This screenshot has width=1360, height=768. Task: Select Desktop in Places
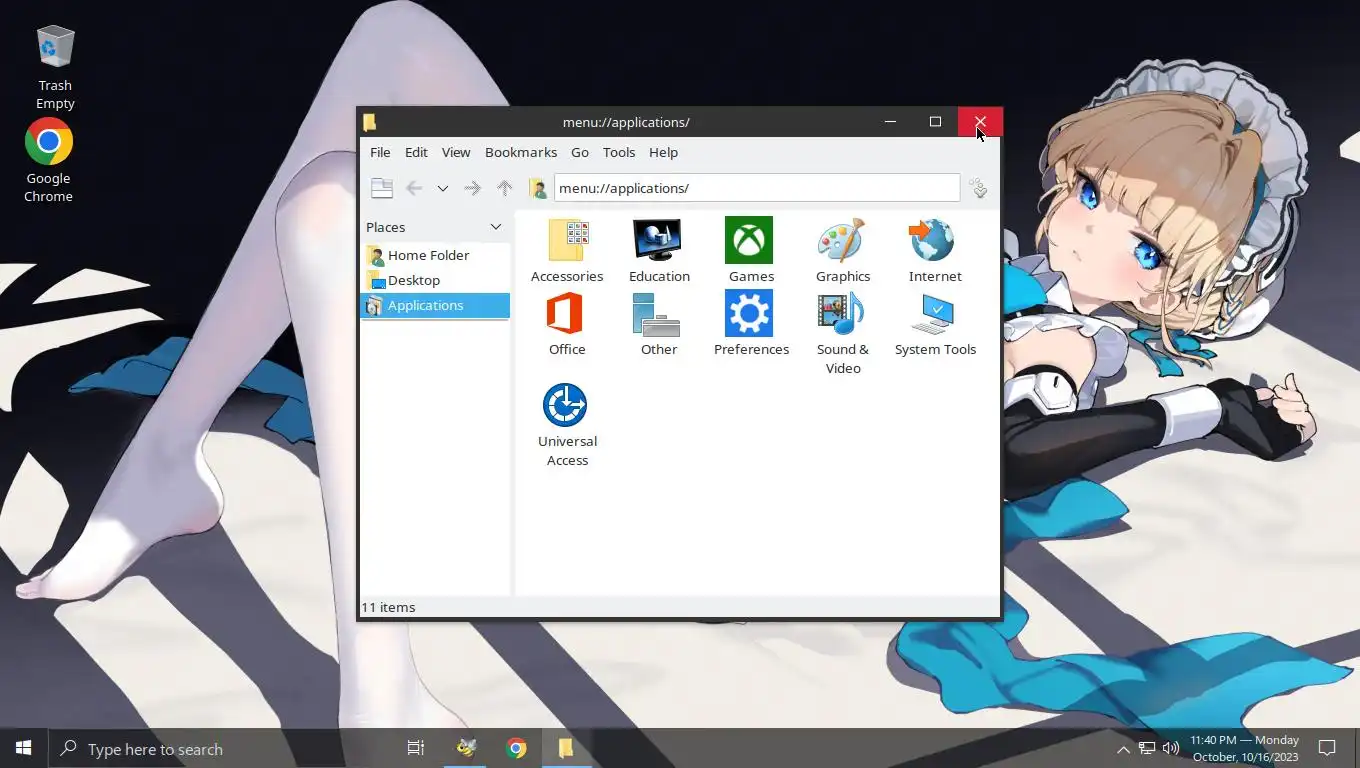click(435, 280)
